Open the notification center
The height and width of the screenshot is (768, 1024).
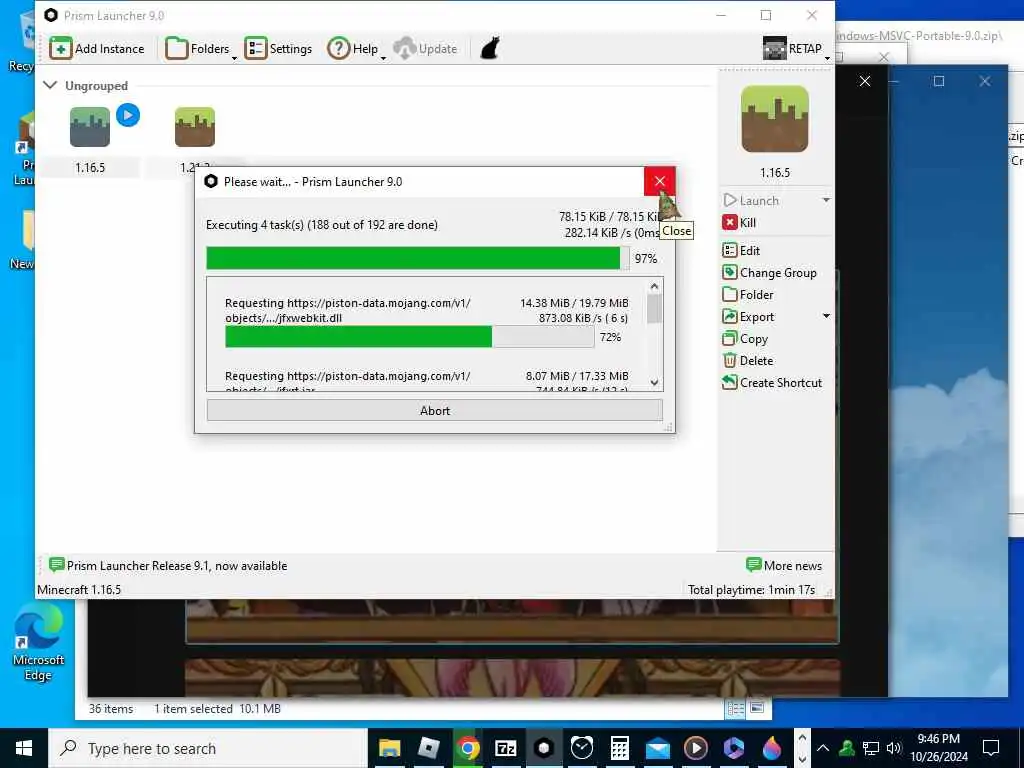(991, 748)
